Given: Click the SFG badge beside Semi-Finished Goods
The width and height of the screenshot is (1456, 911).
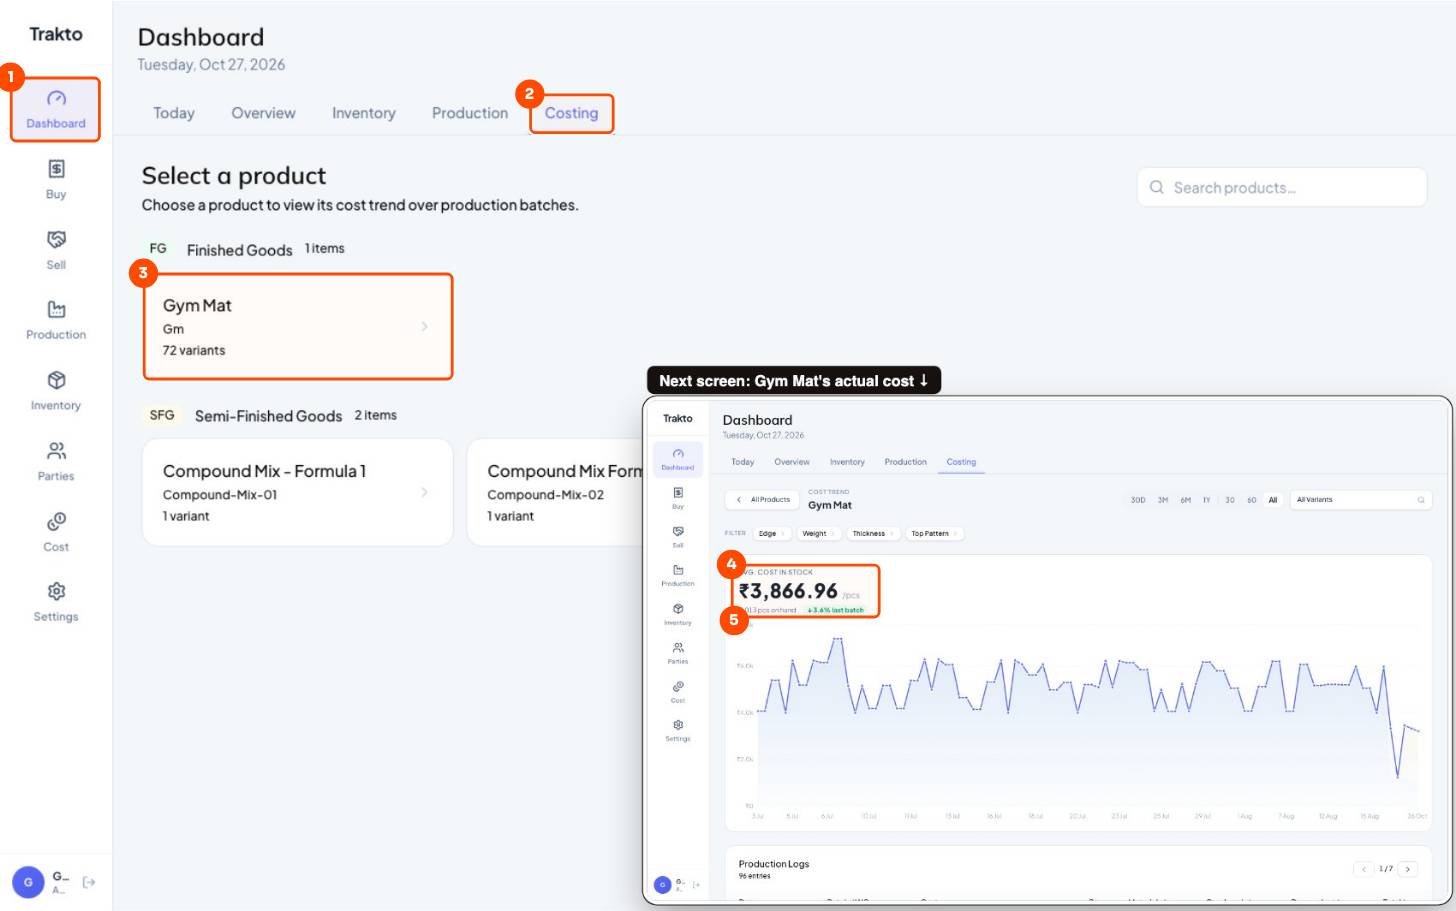Looking at the screenshot, I should tap(162, 415).
